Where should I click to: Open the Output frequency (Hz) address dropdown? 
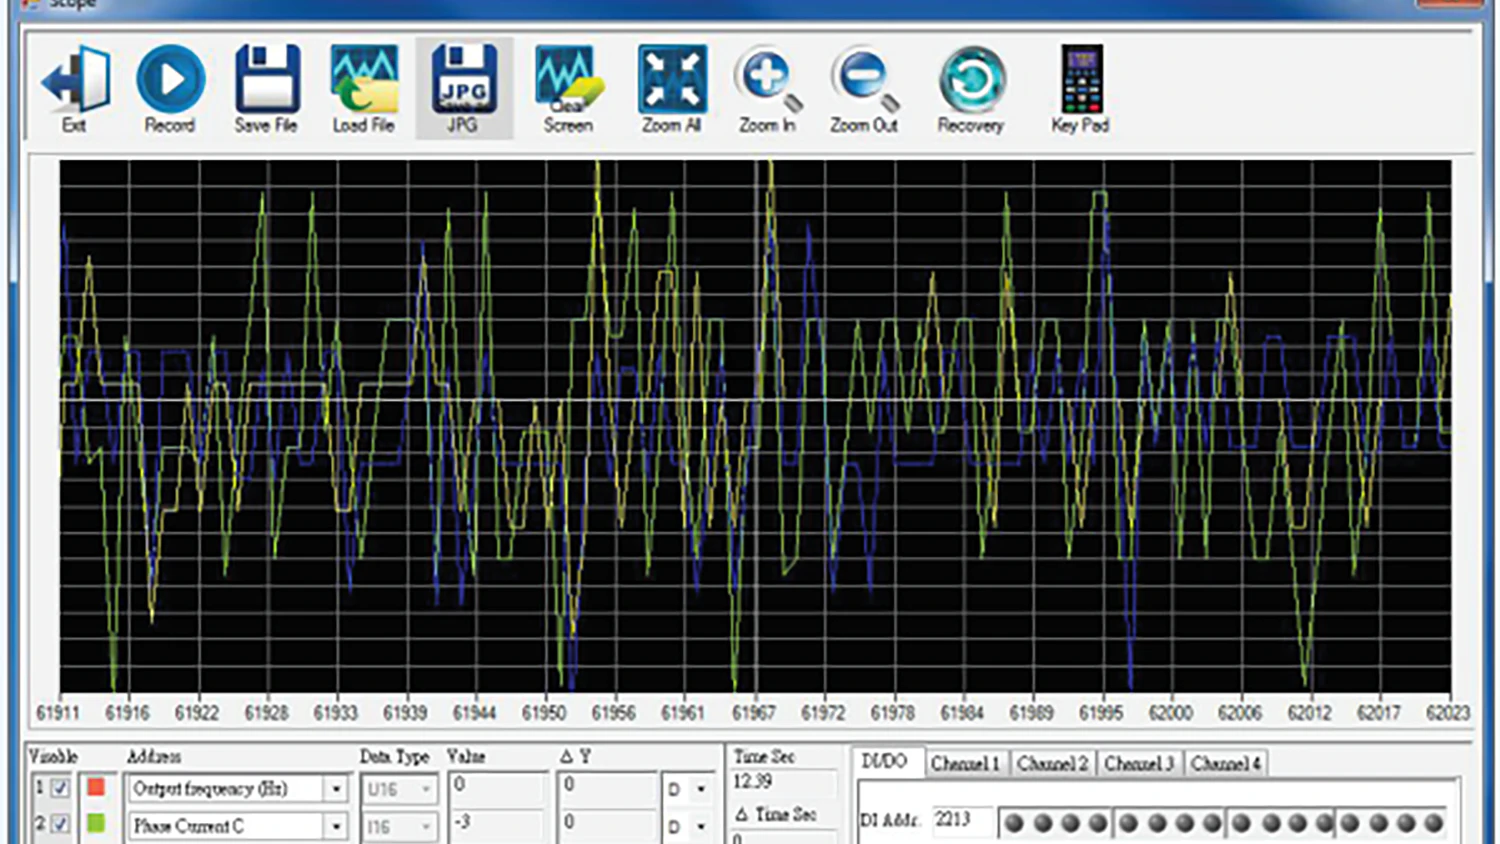pyautogui.click(x=336, y=789)
